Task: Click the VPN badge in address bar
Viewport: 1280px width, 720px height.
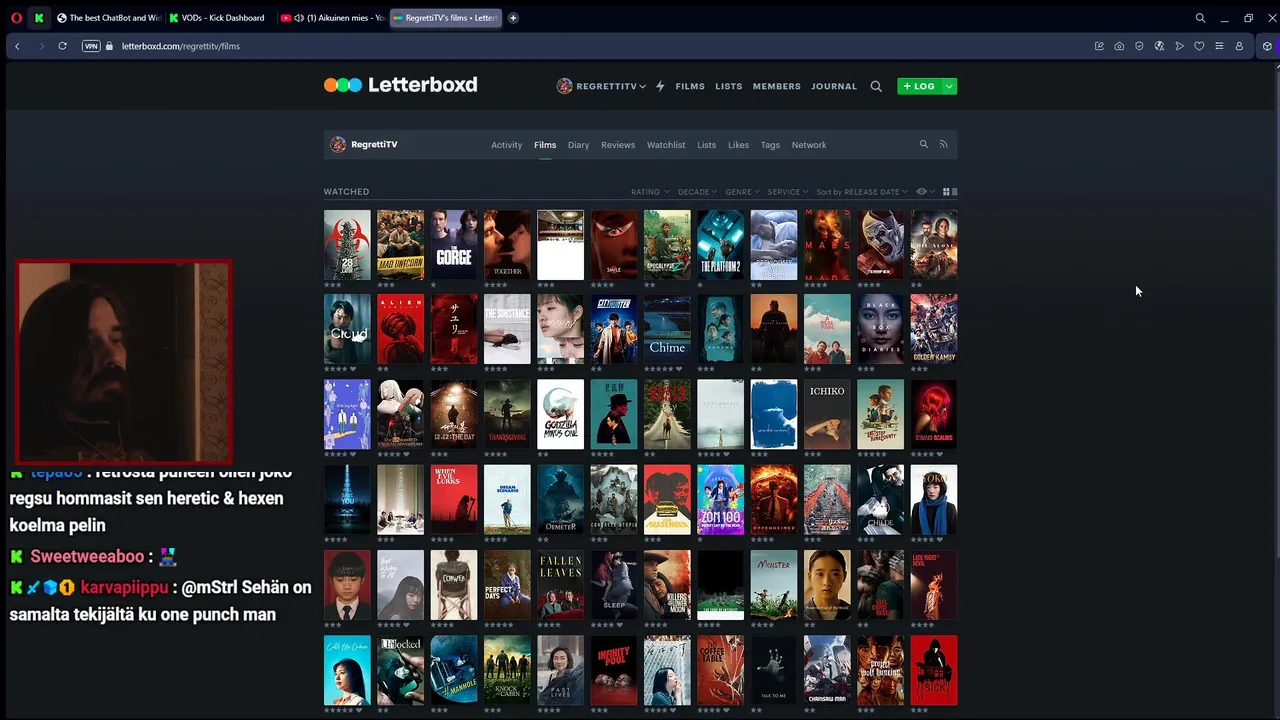Action: [x=91, y=46]
